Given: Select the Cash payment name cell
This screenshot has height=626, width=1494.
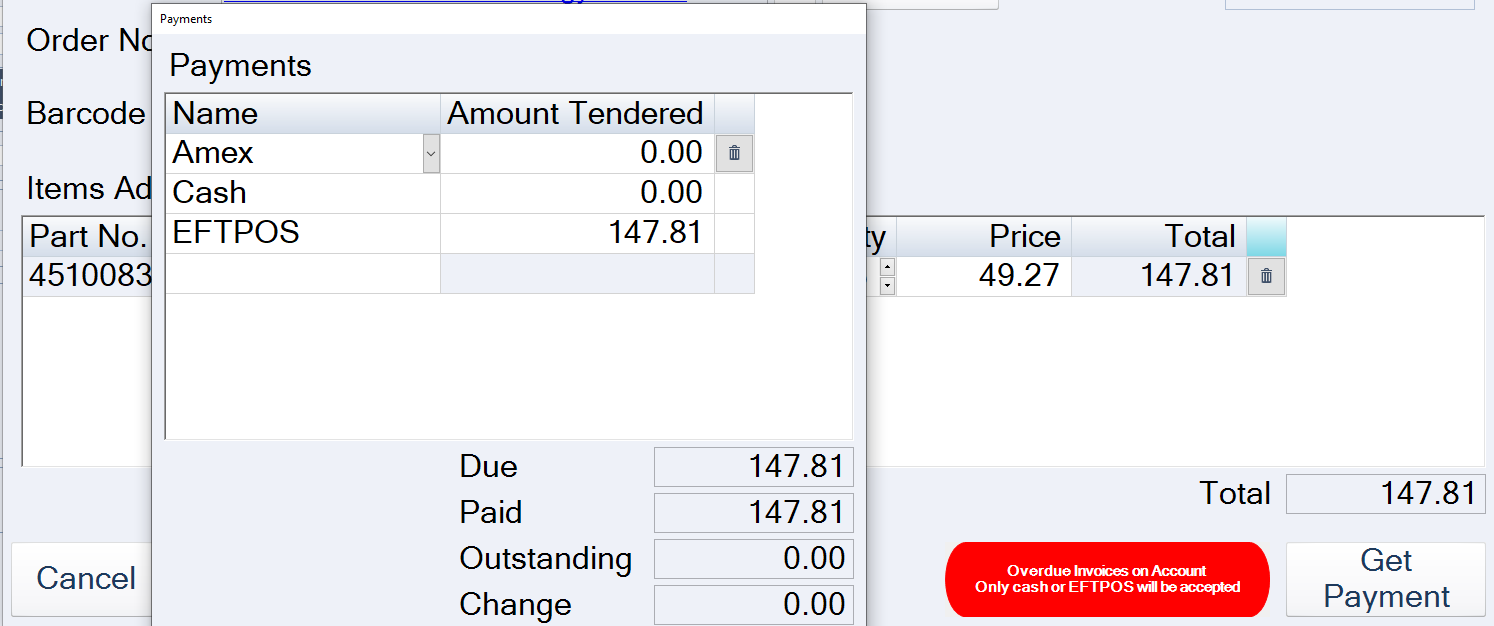Looking at the screenshot, I should tap(303, 193).
